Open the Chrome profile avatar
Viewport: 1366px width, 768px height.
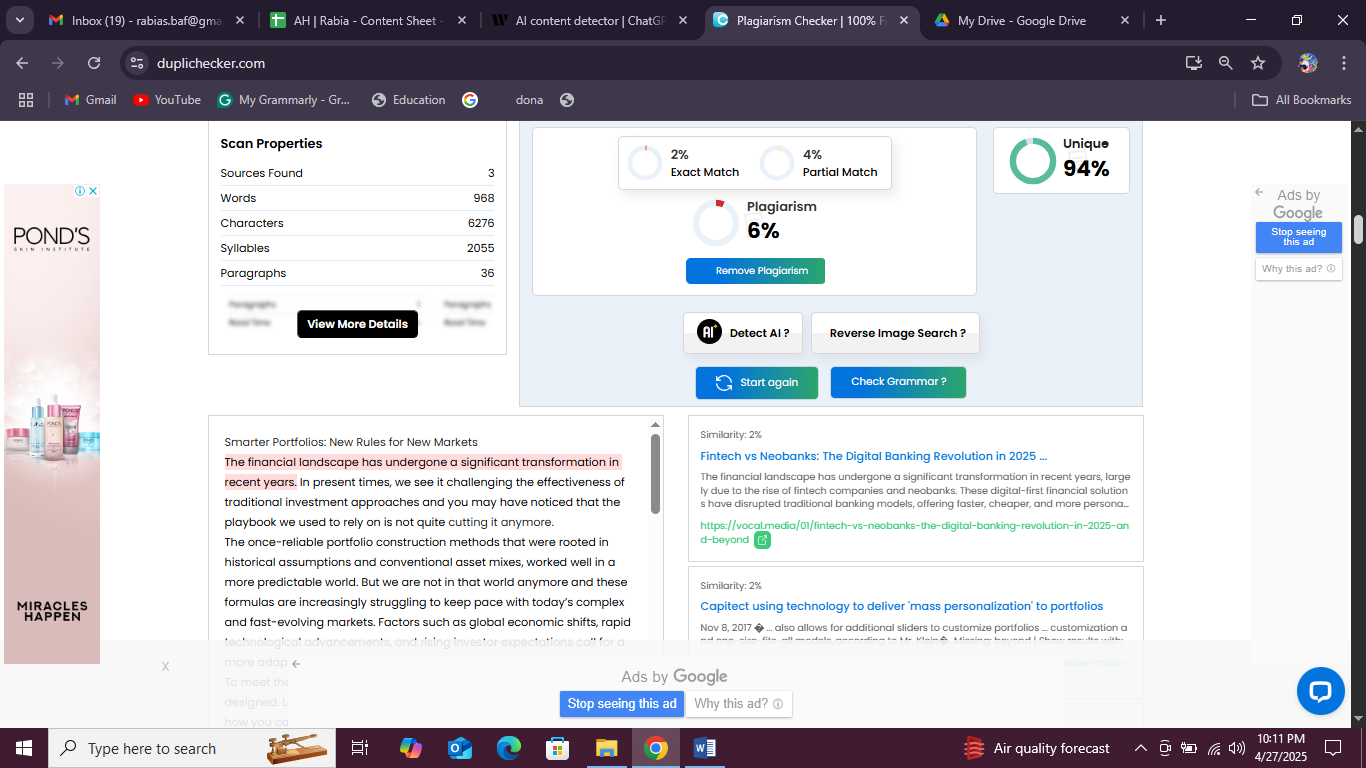[1308, 63]
